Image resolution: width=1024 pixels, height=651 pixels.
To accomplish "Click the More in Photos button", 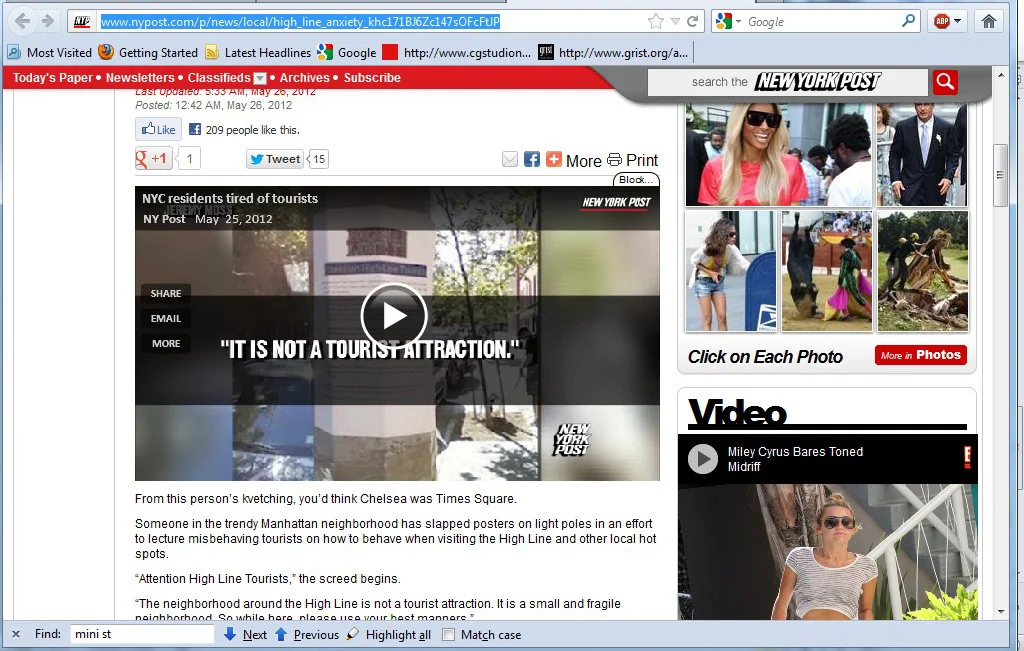I will coord(921,355).
